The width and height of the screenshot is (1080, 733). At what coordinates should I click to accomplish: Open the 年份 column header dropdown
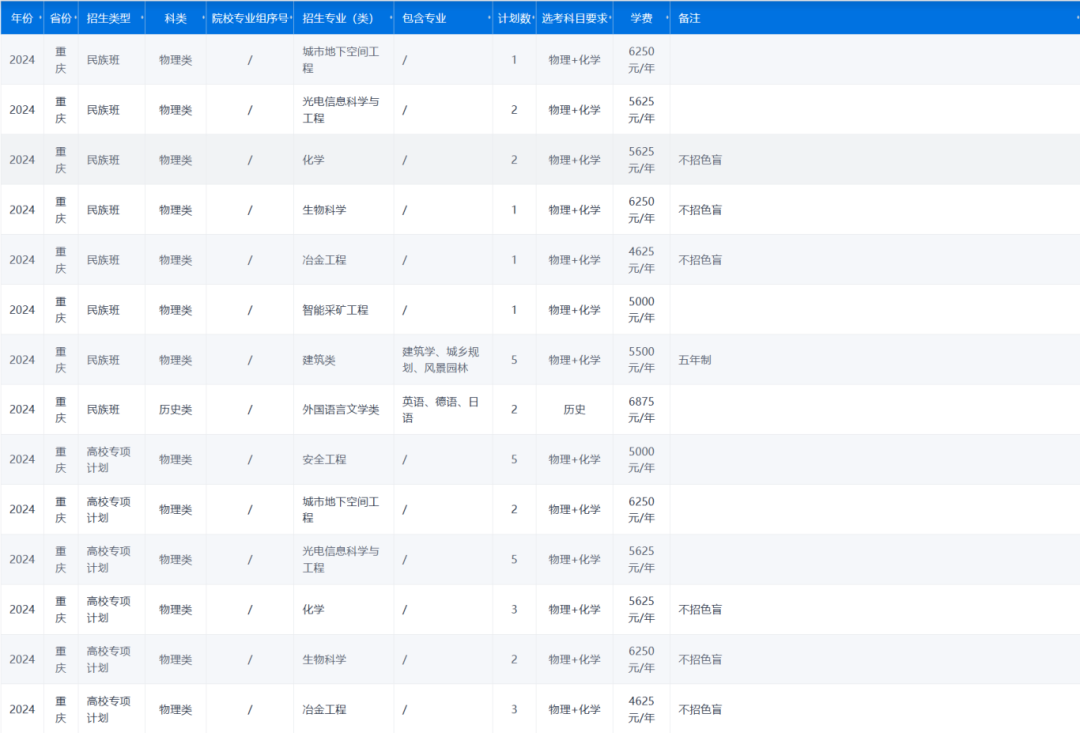click(x=41, y=18)
